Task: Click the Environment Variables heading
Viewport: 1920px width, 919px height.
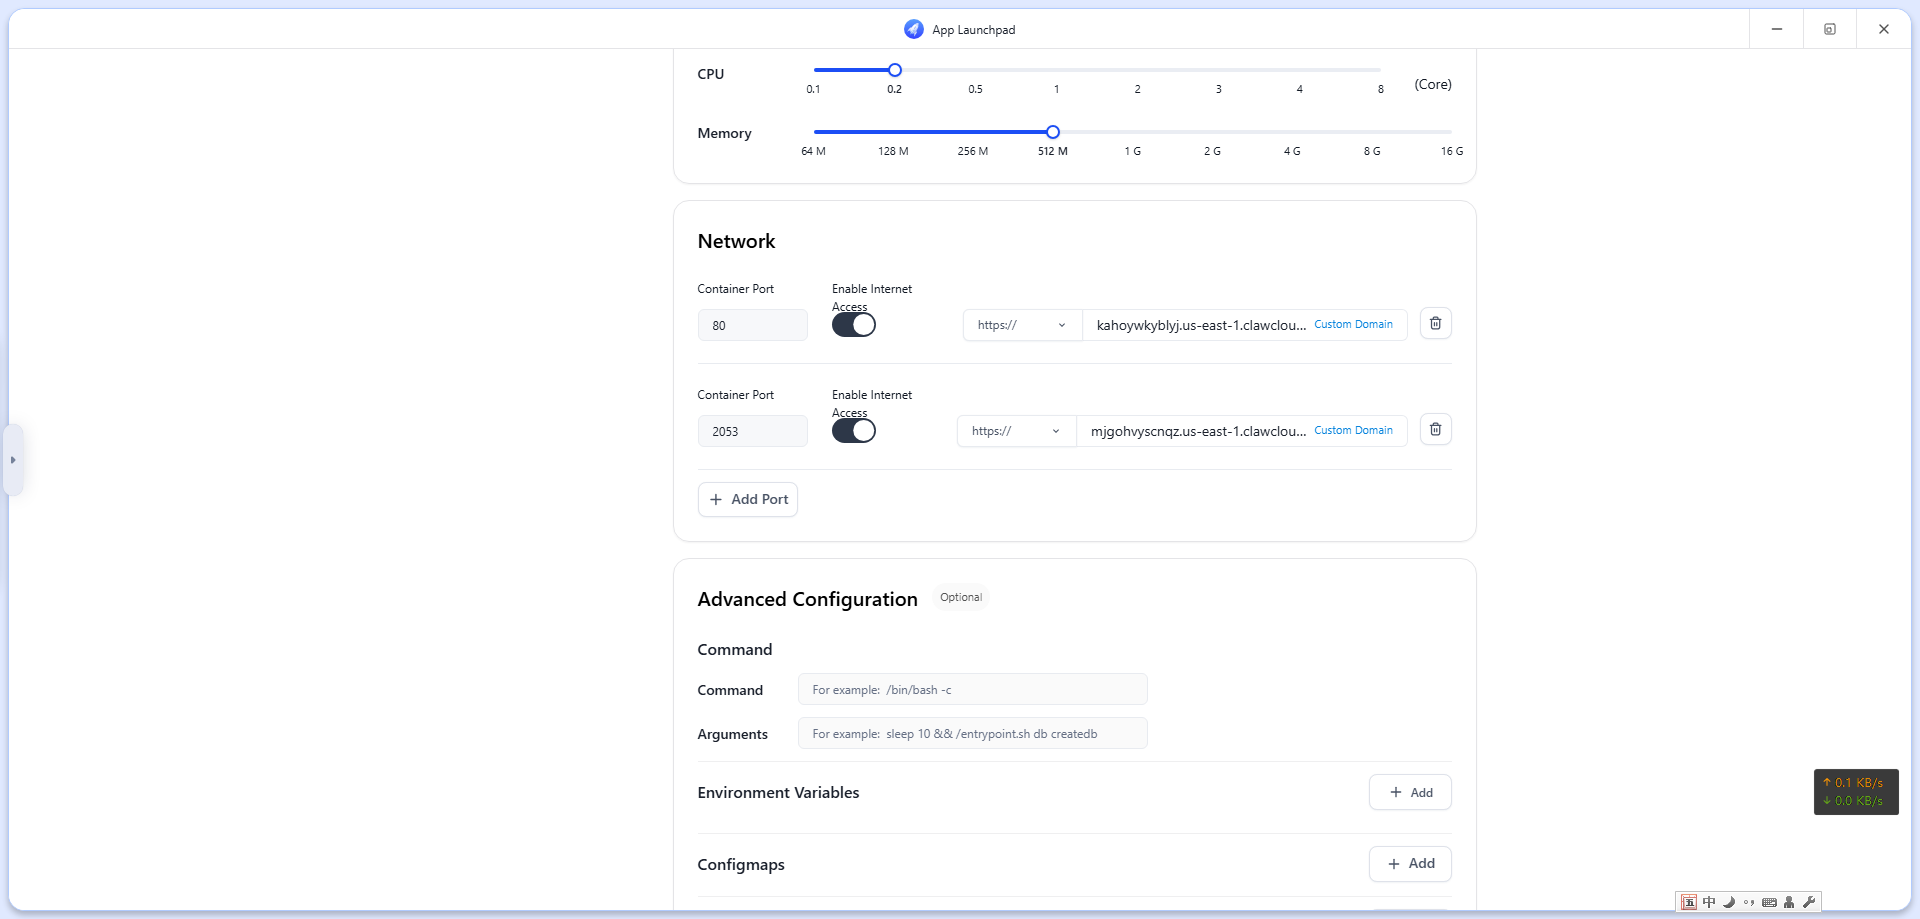Action: click(778, 792)
